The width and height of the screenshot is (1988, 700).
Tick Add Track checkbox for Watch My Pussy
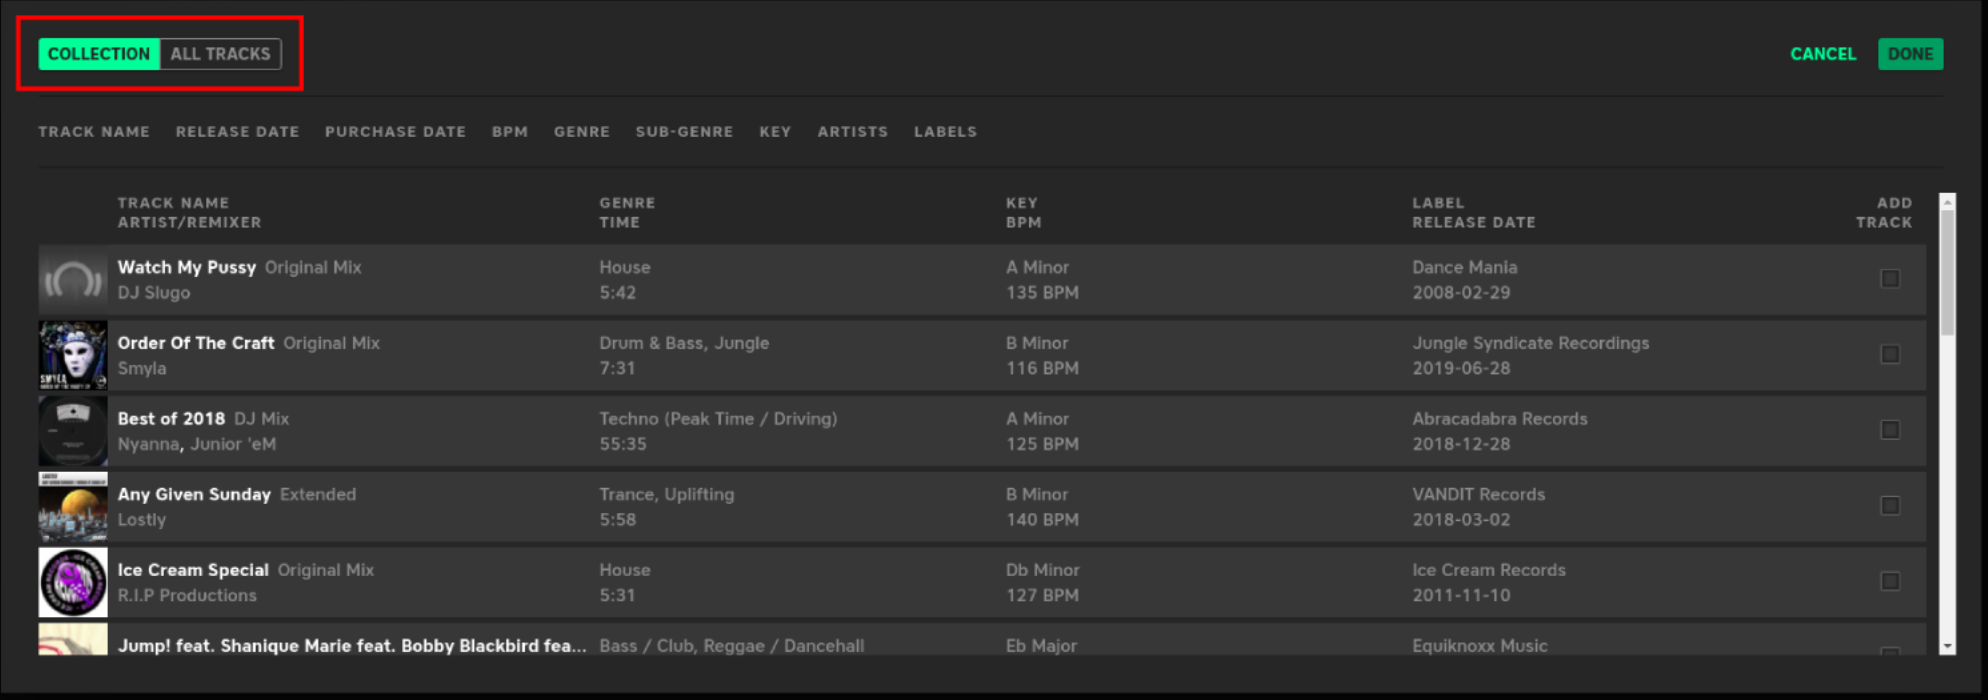tap(1889, 279)
